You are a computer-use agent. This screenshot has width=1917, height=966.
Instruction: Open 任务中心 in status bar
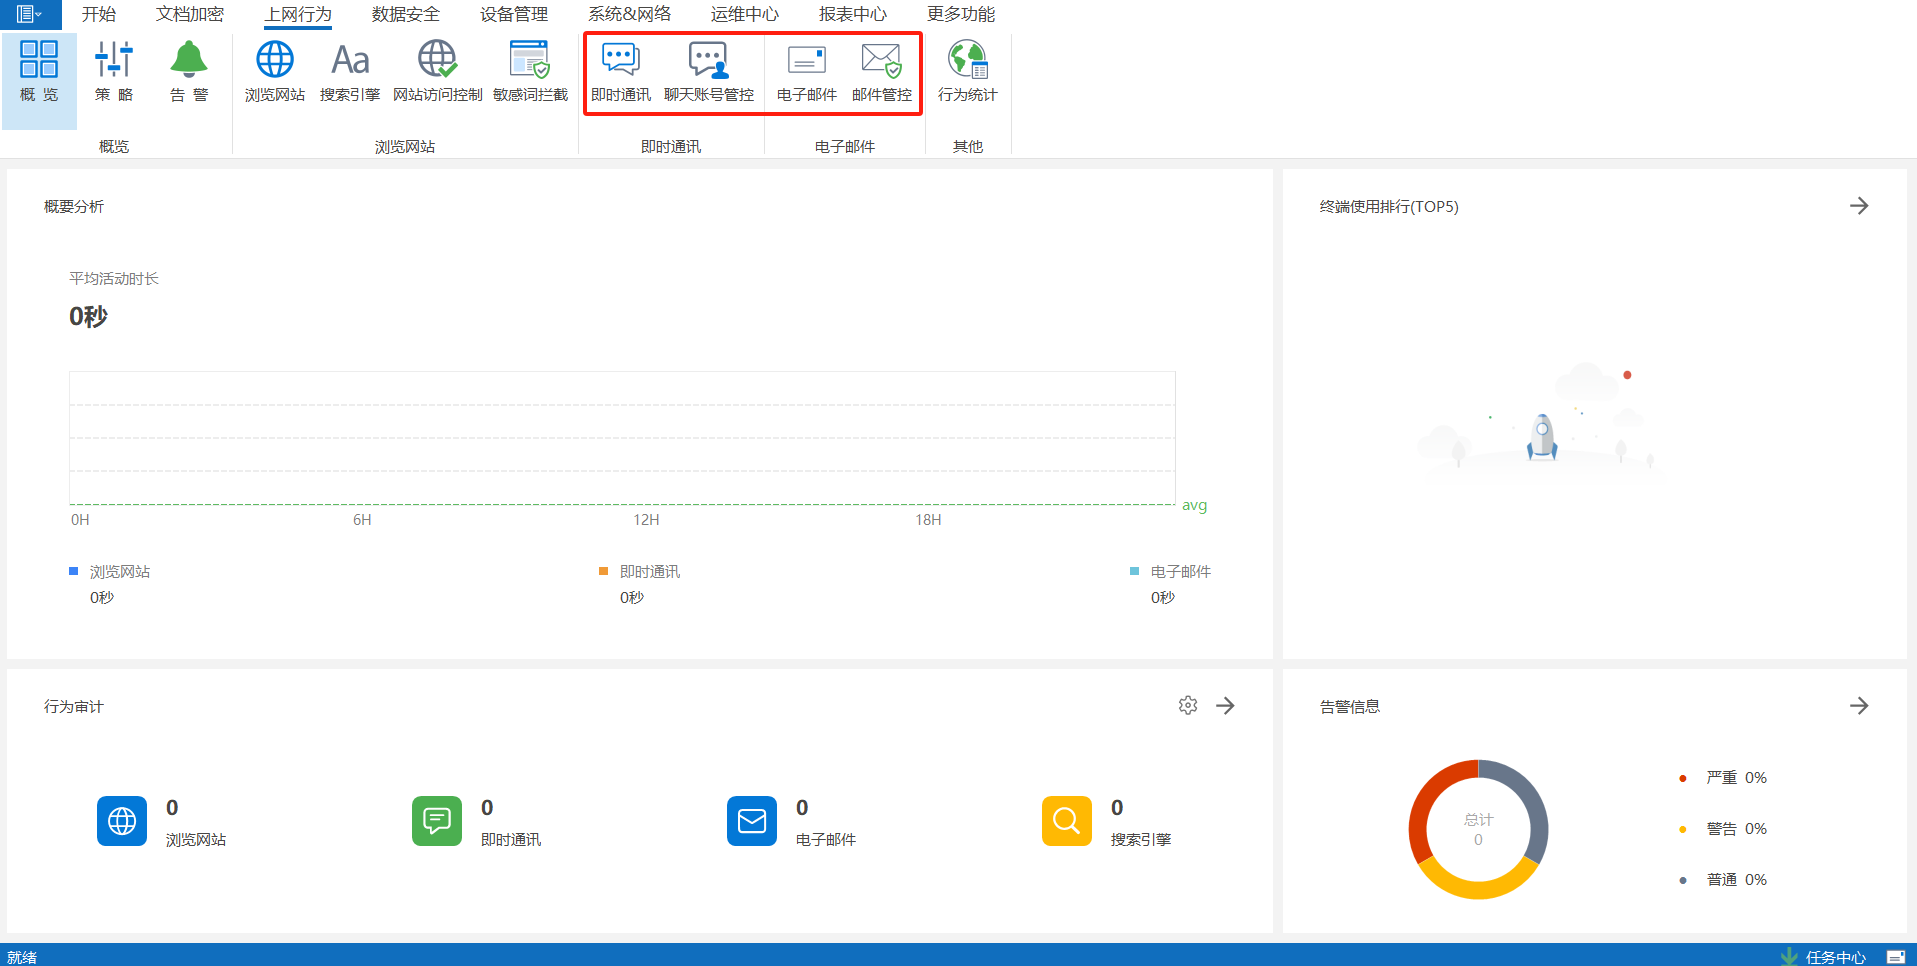pos(1834,957)
